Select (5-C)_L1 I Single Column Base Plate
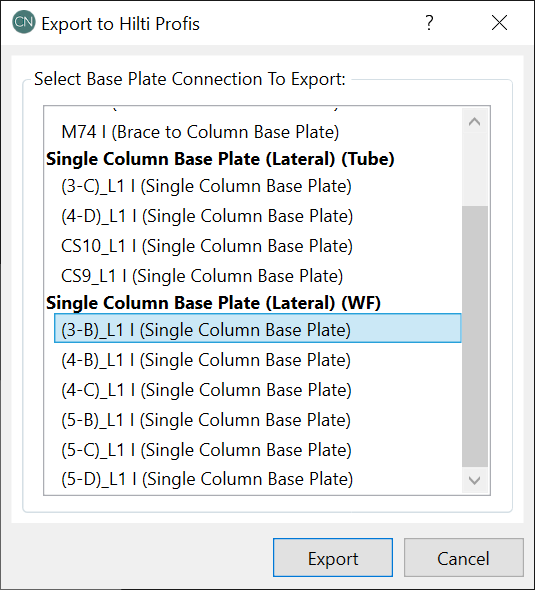This screenshot has height=590, width=535. 206,450
